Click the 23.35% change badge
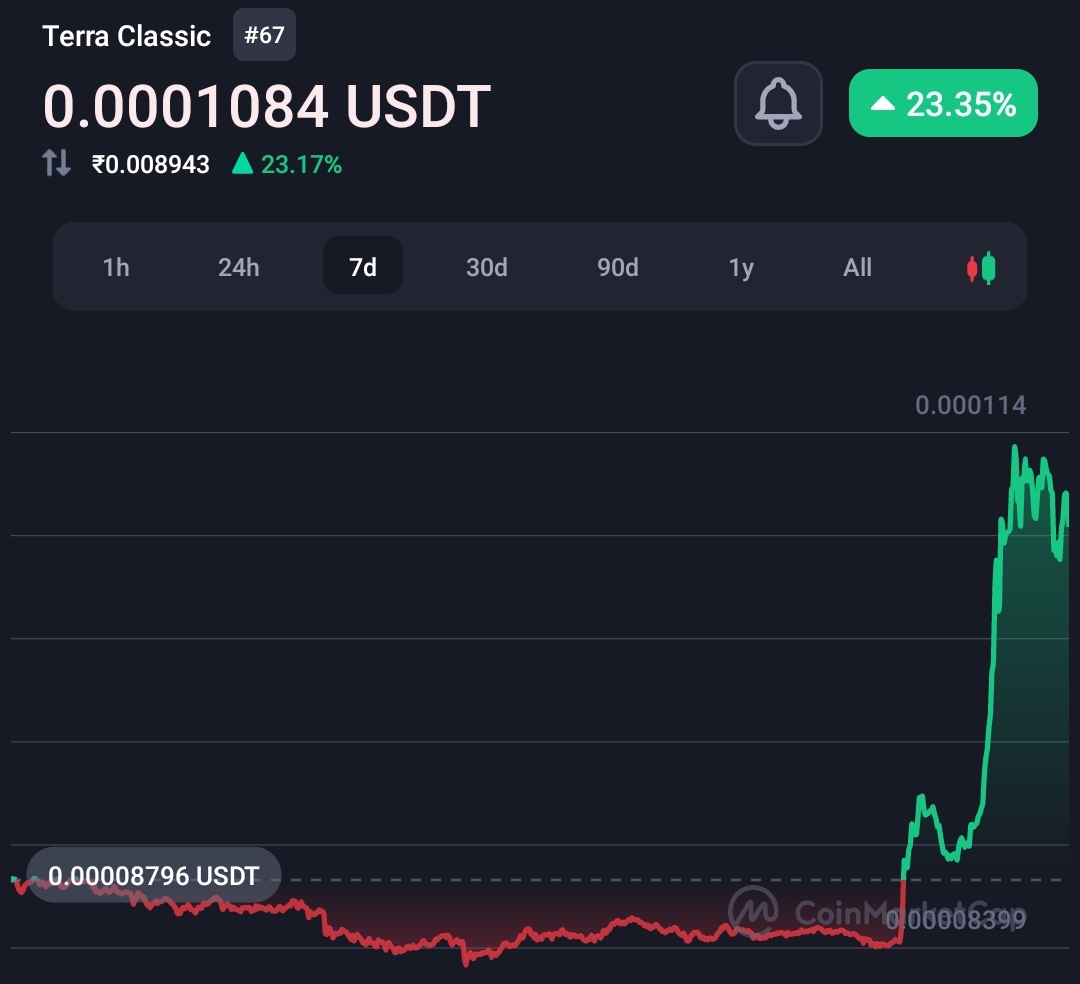The width and height of the screenshot is (1080, 984). 943,103
